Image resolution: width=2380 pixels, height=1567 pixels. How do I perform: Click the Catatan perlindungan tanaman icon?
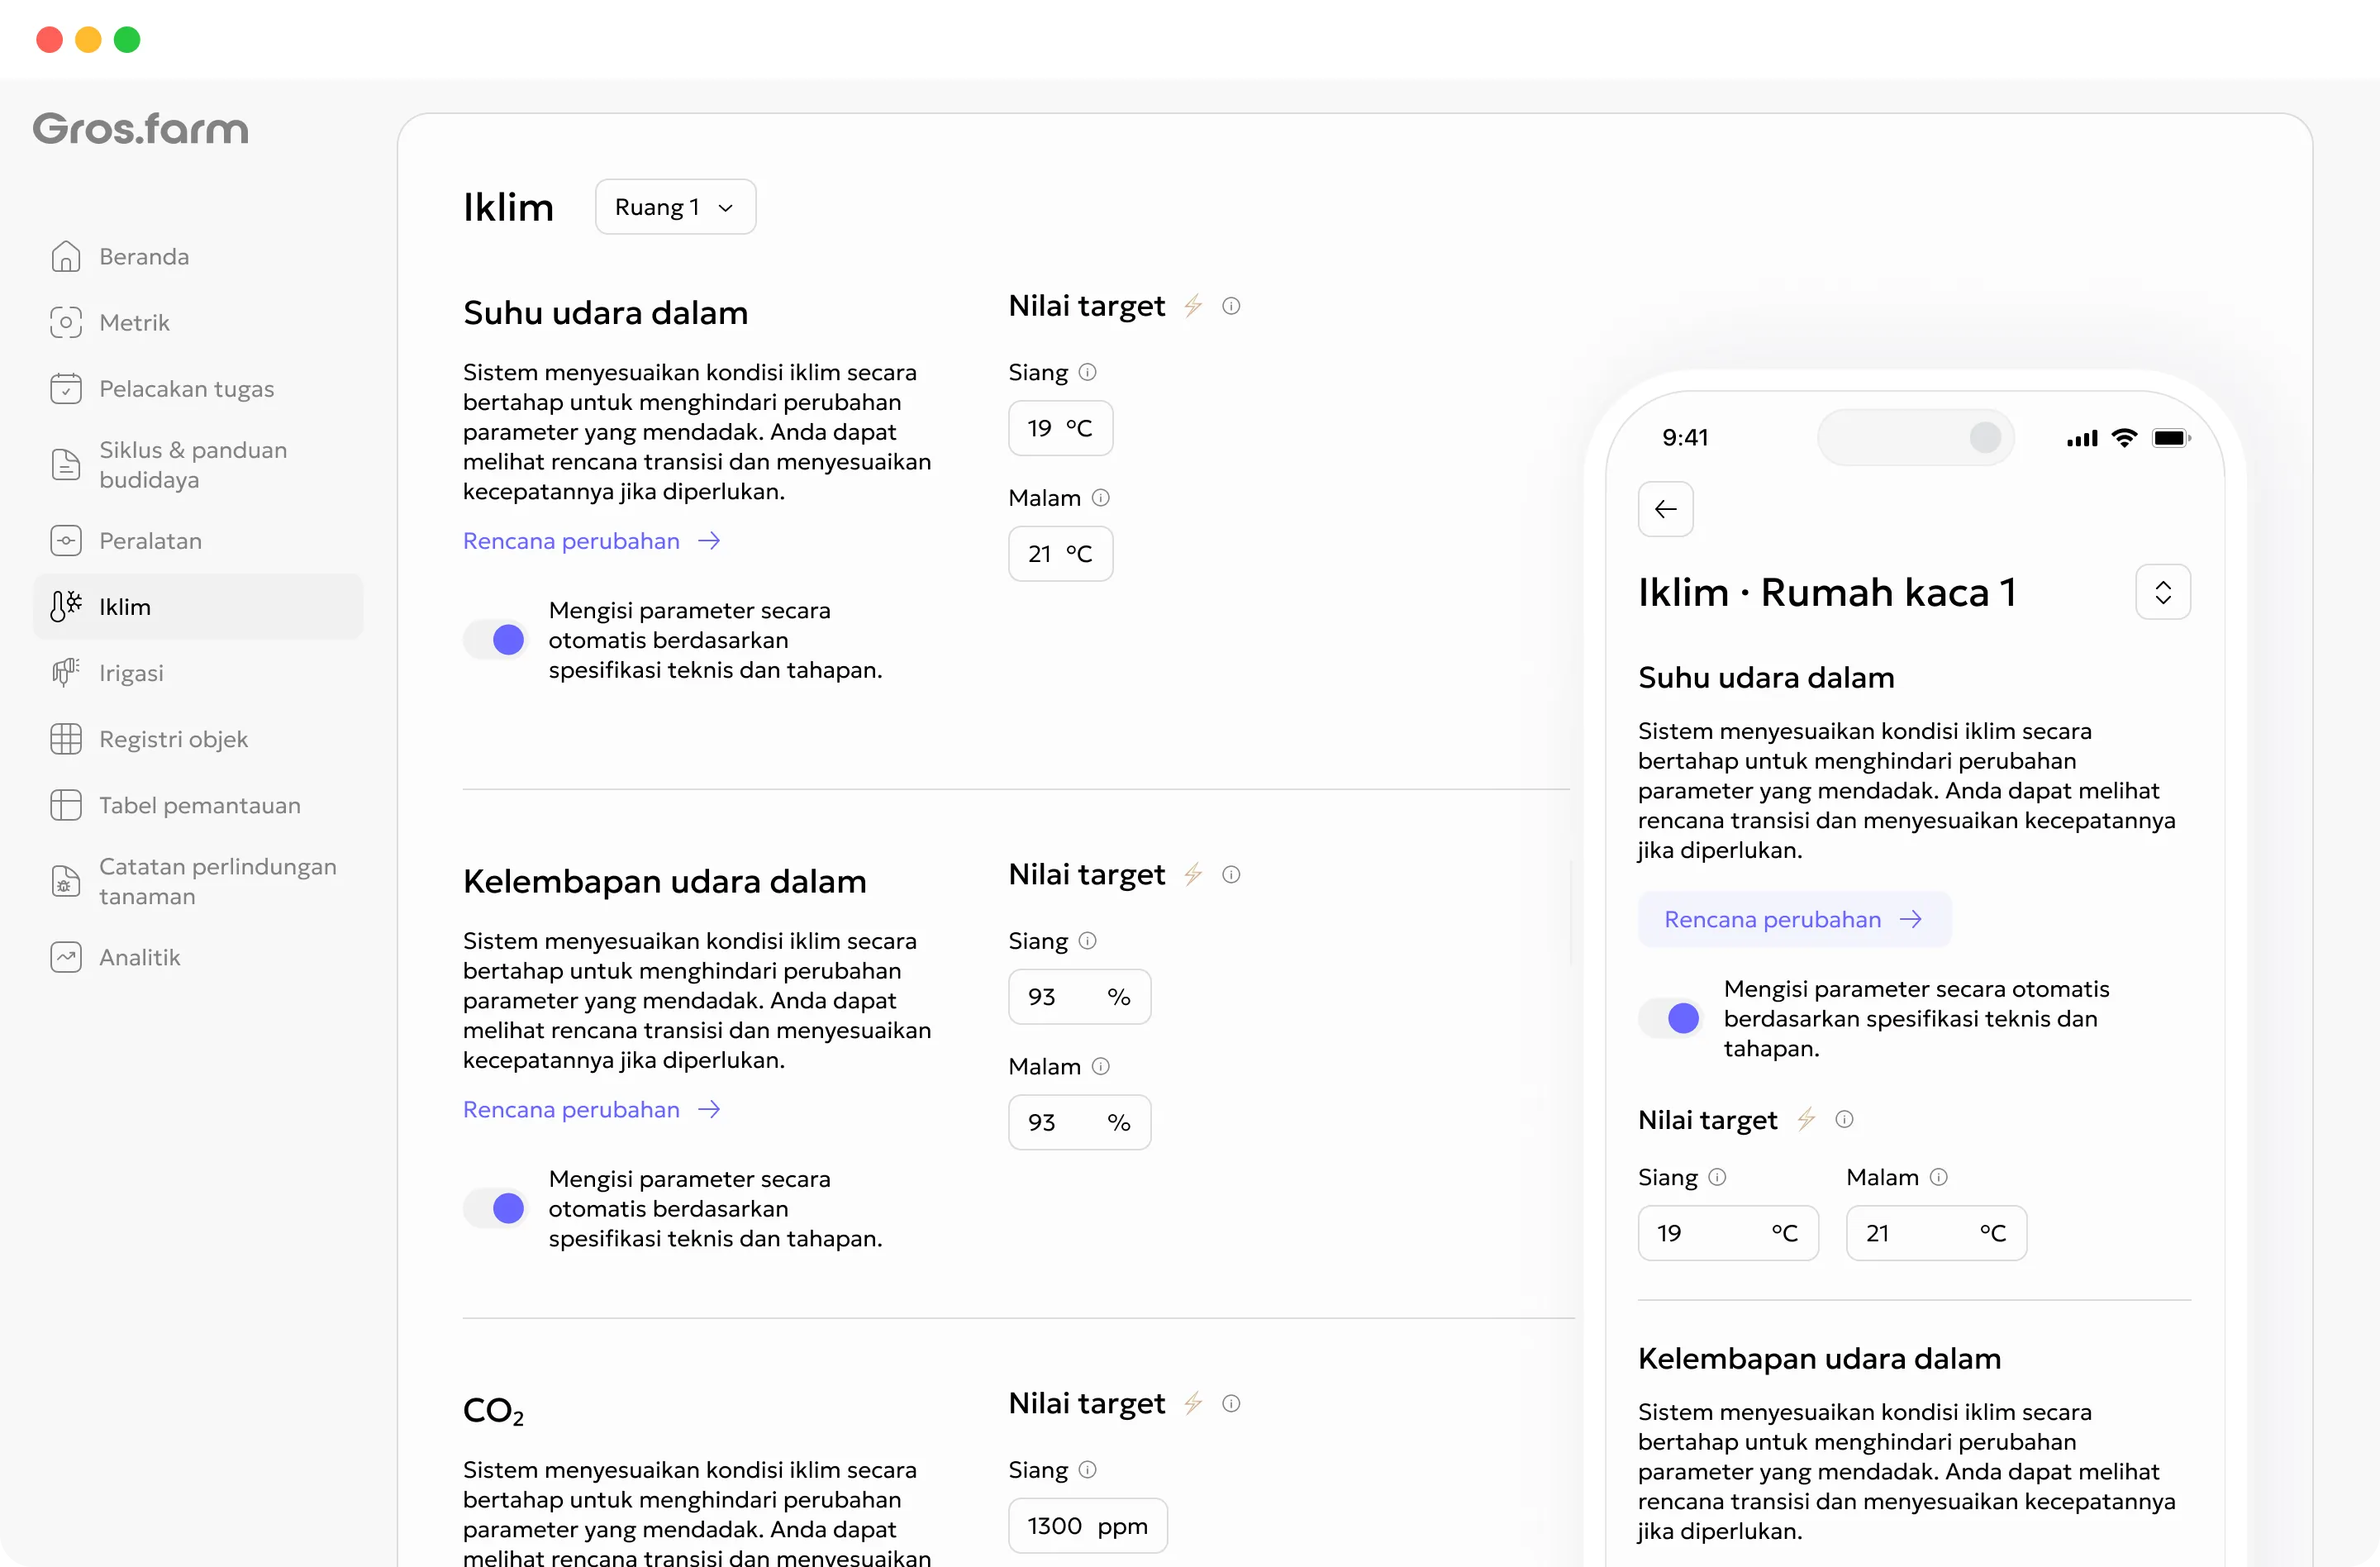click(66, 880)
